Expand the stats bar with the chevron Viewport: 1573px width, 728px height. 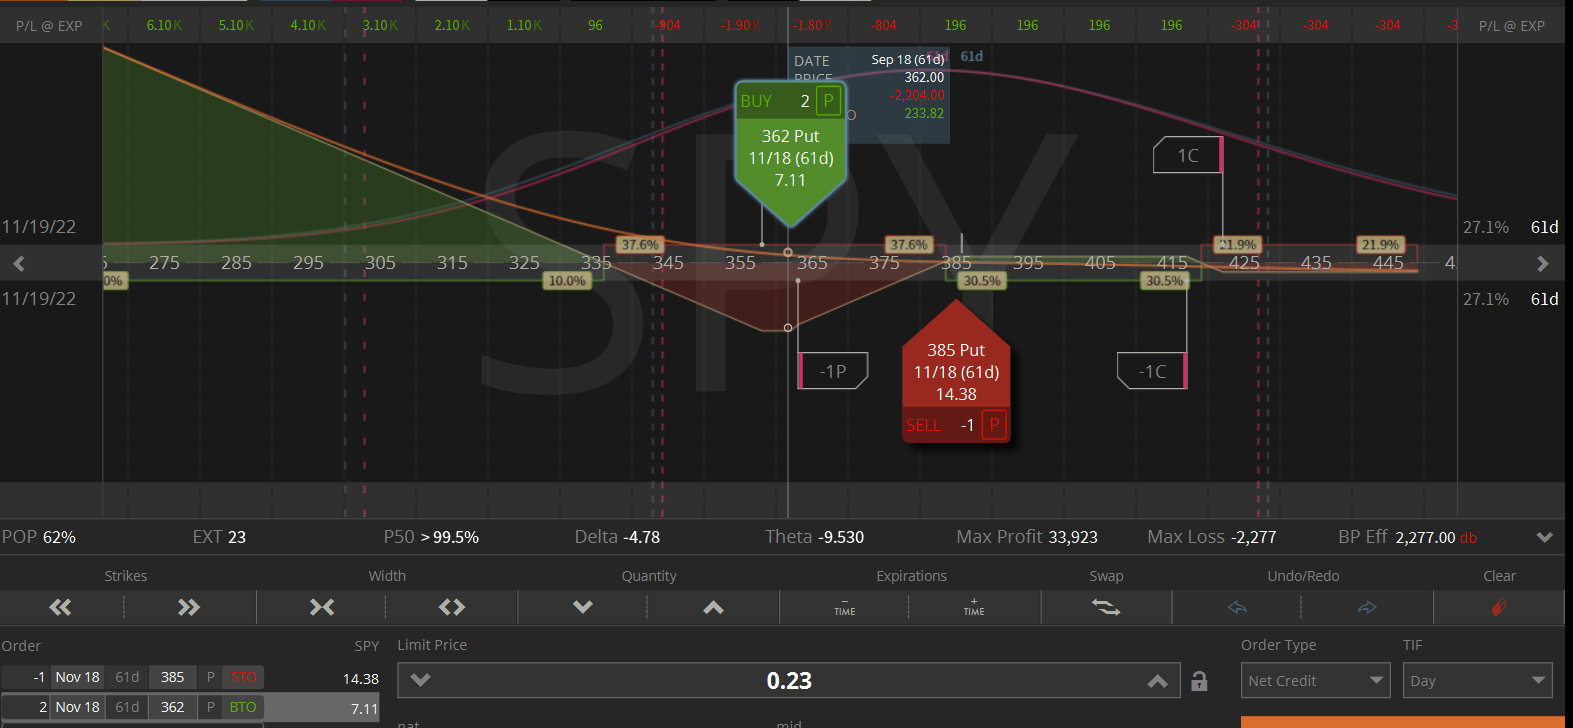1545,537
